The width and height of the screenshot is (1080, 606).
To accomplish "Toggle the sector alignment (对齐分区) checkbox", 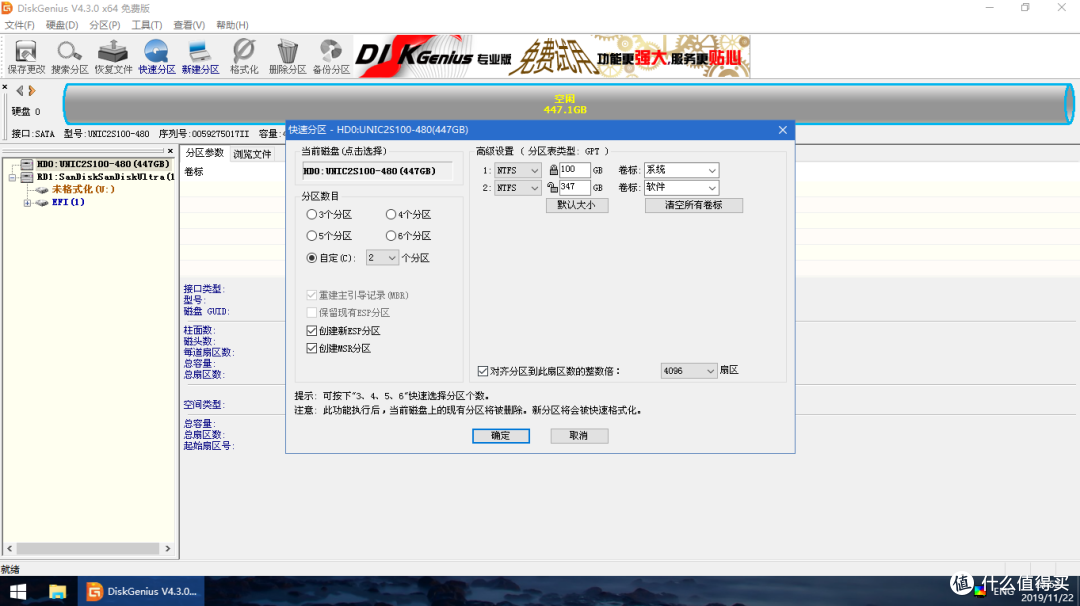I will 483,371.
